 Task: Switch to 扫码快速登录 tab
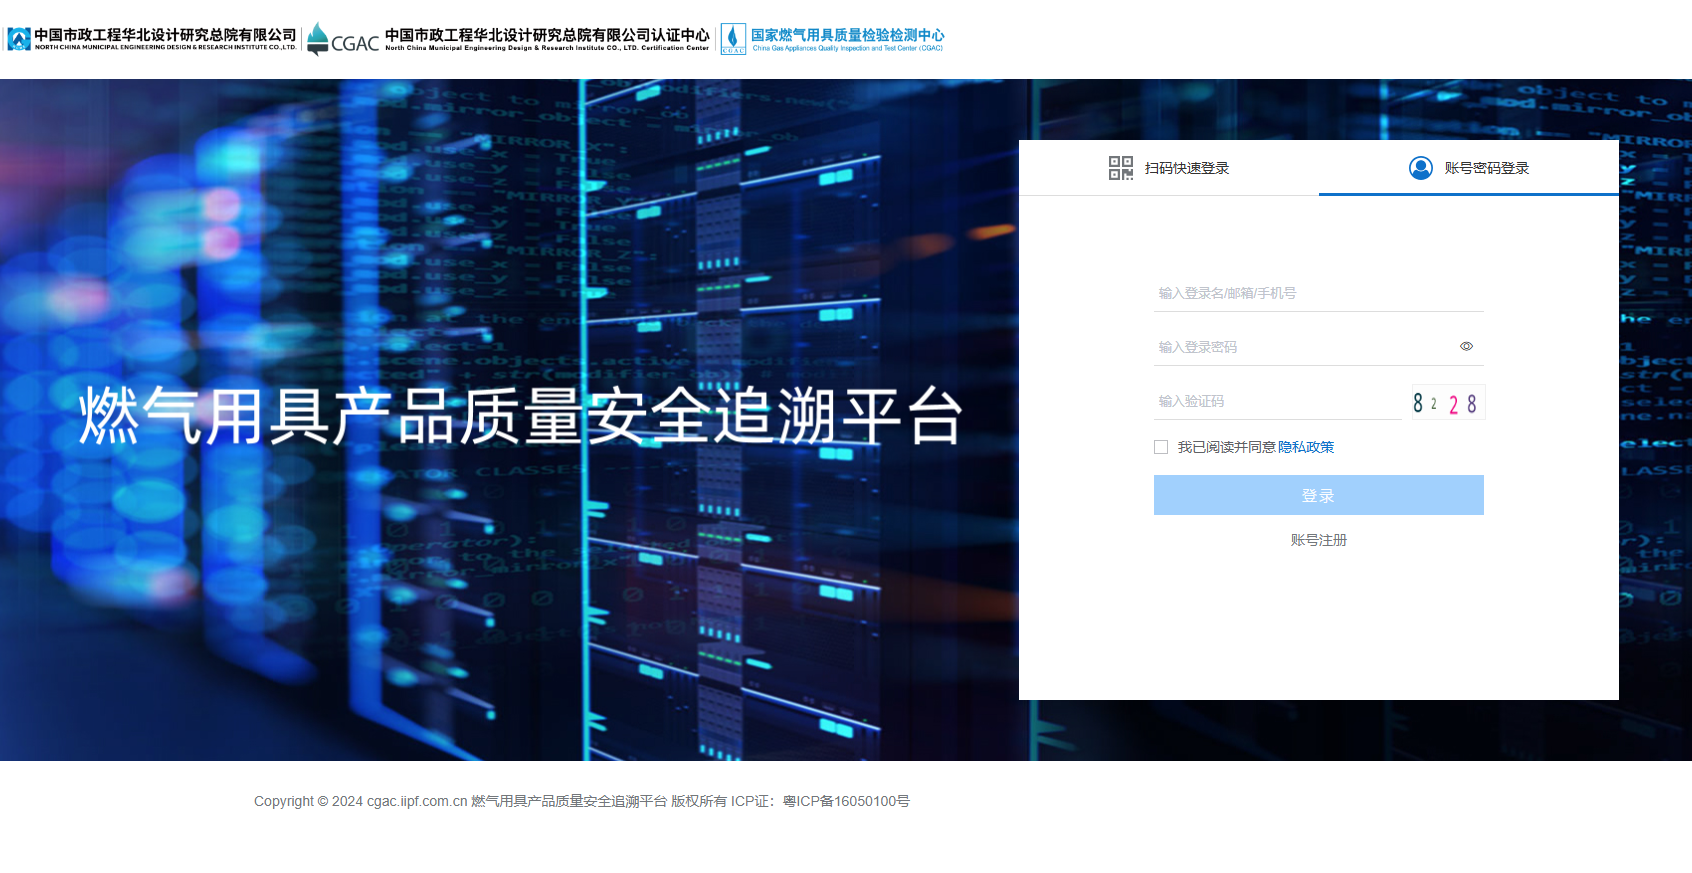[1186, 168]
